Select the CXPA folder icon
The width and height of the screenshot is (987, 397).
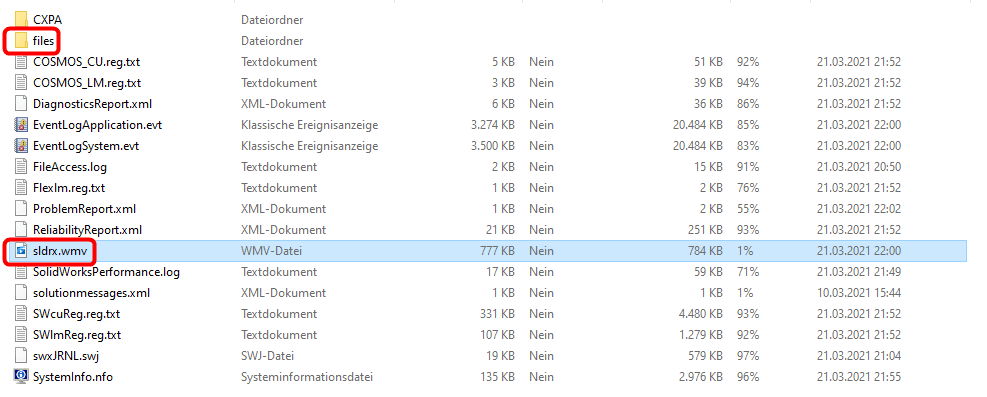[x=21, y=20]
